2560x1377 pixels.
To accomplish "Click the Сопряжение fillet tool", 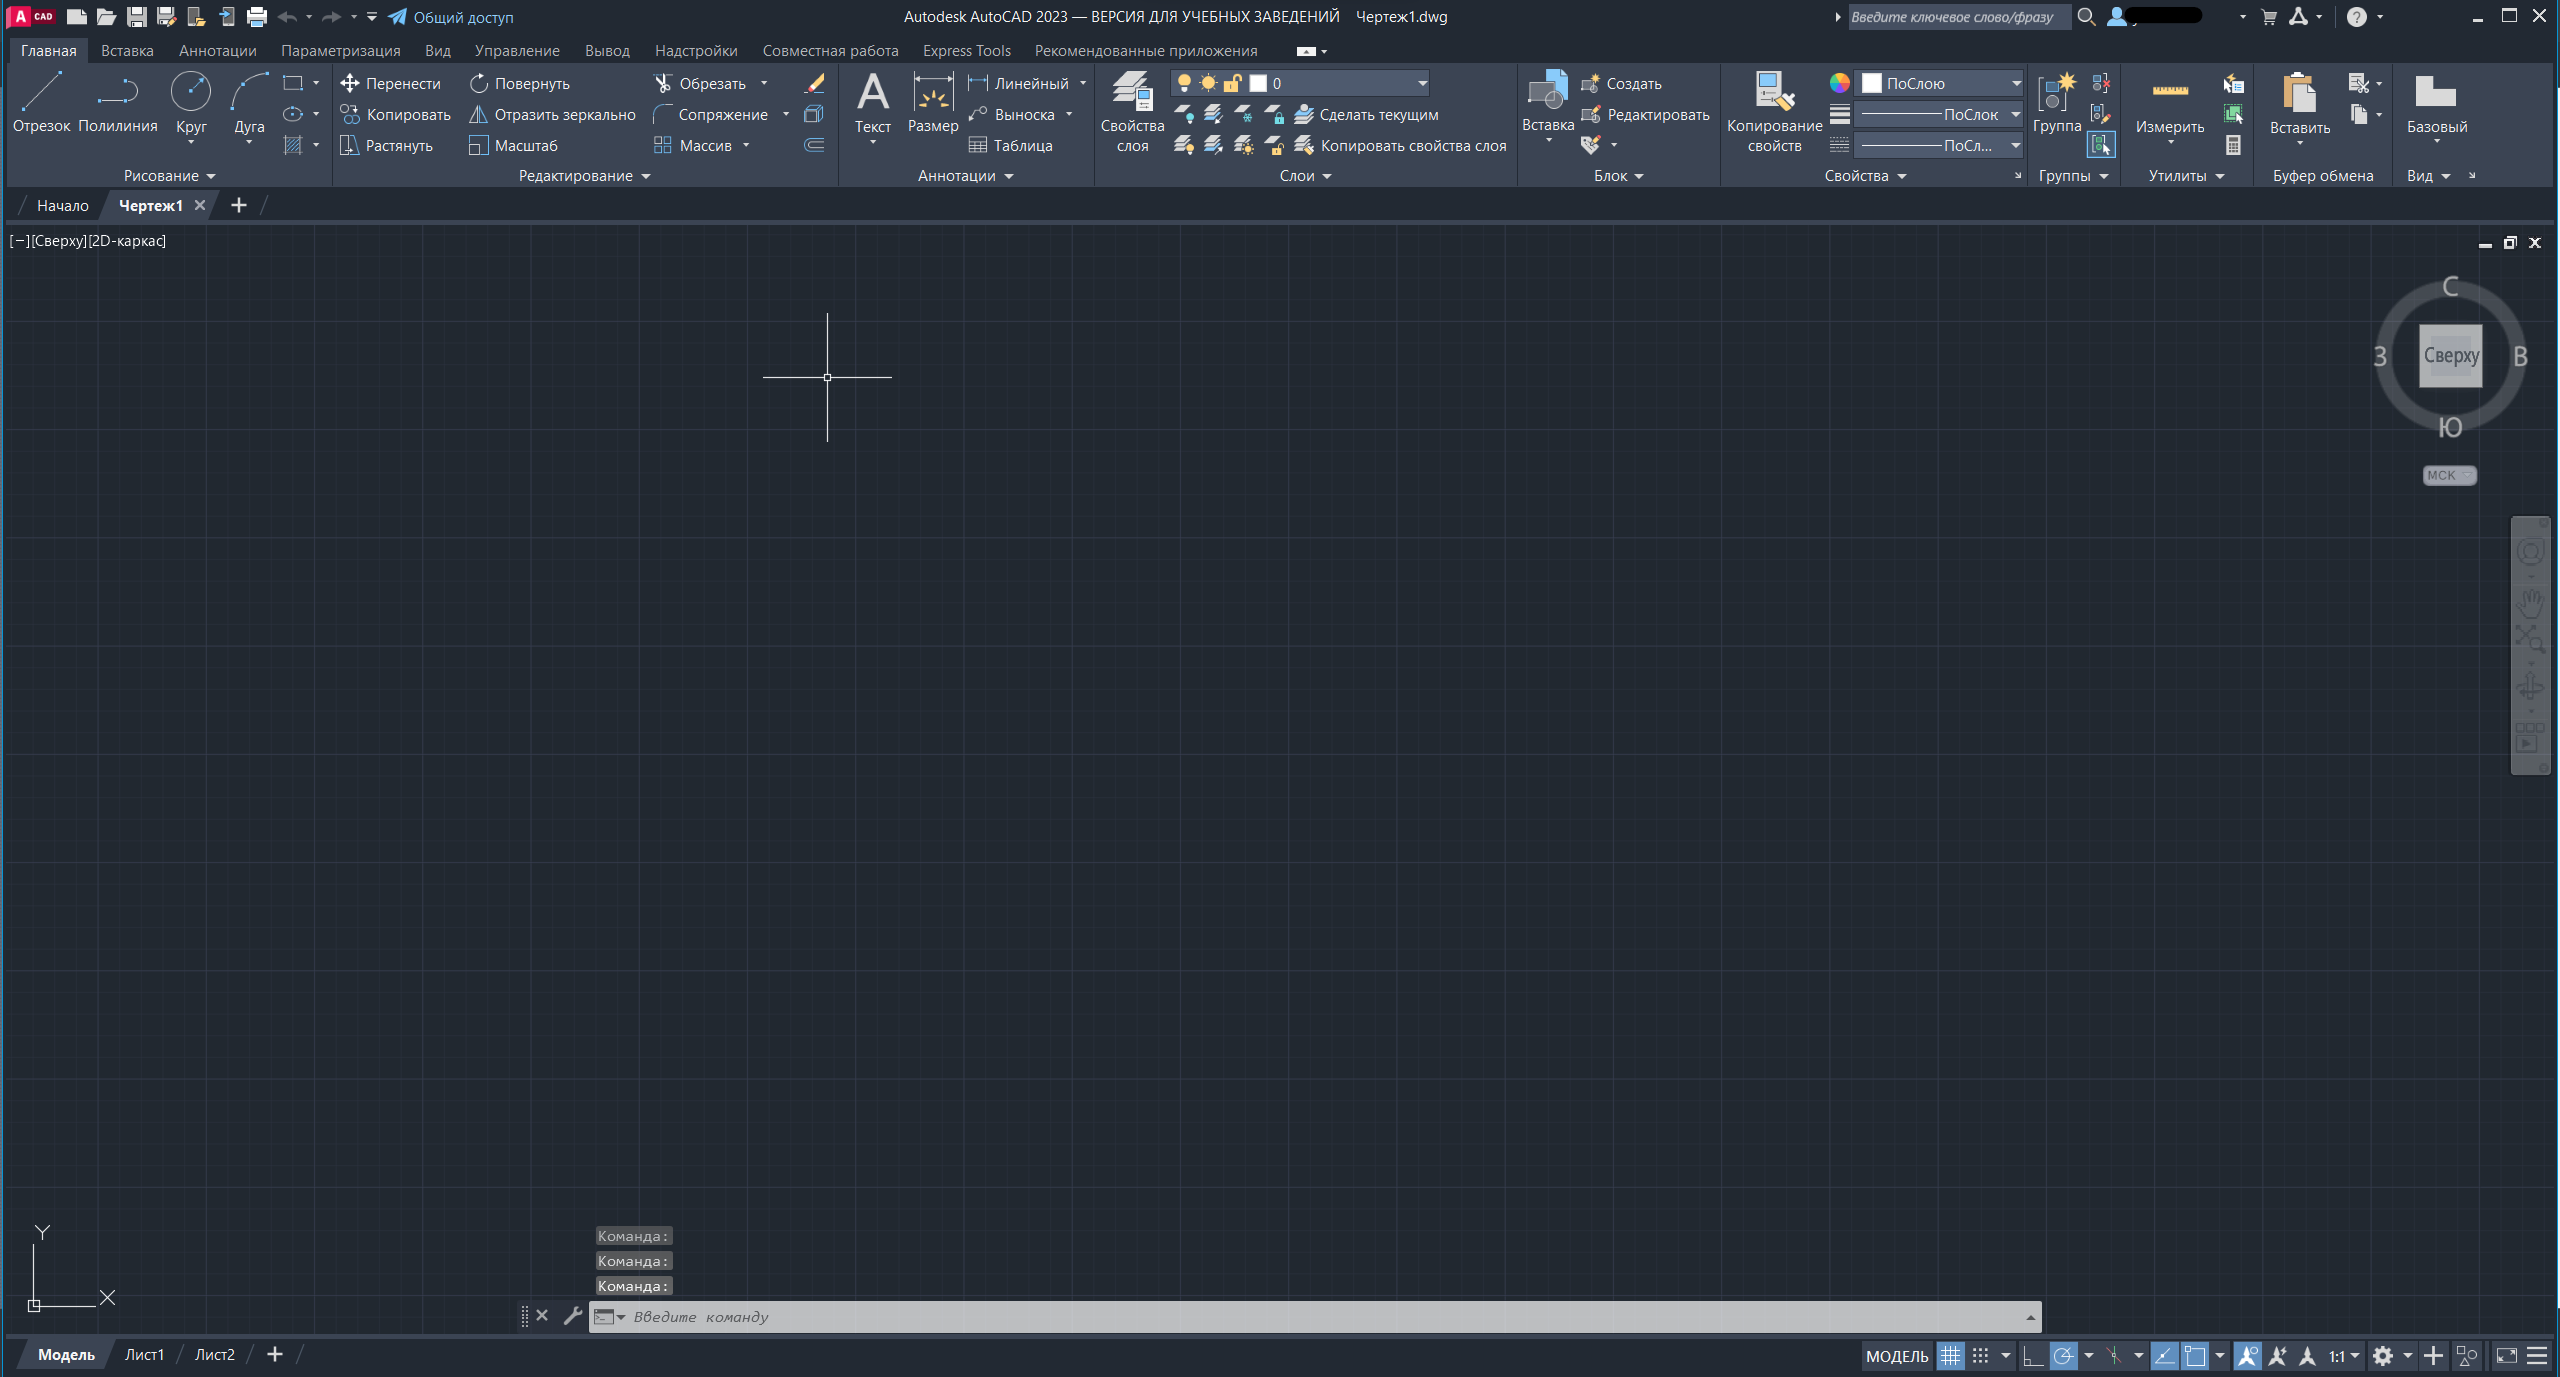I will (x=711, y=114).
